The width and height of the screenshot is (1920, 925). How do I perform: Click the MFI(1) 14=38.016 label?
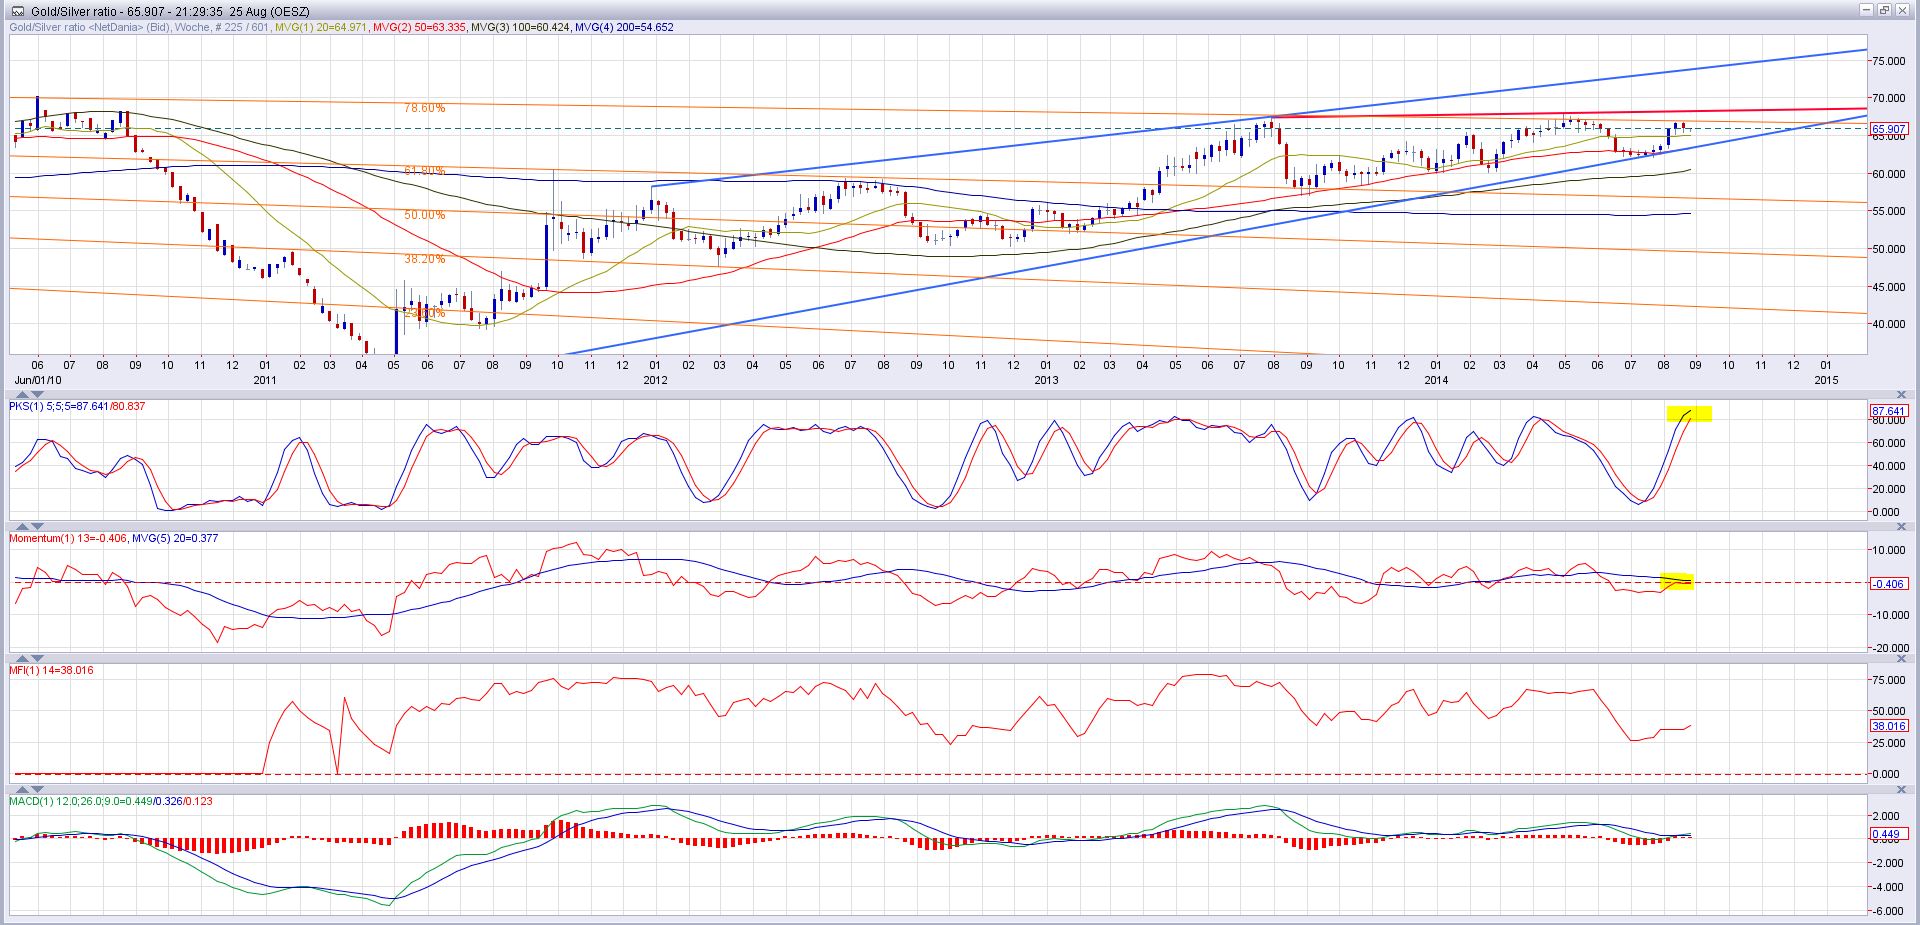(x=51, y=670)
